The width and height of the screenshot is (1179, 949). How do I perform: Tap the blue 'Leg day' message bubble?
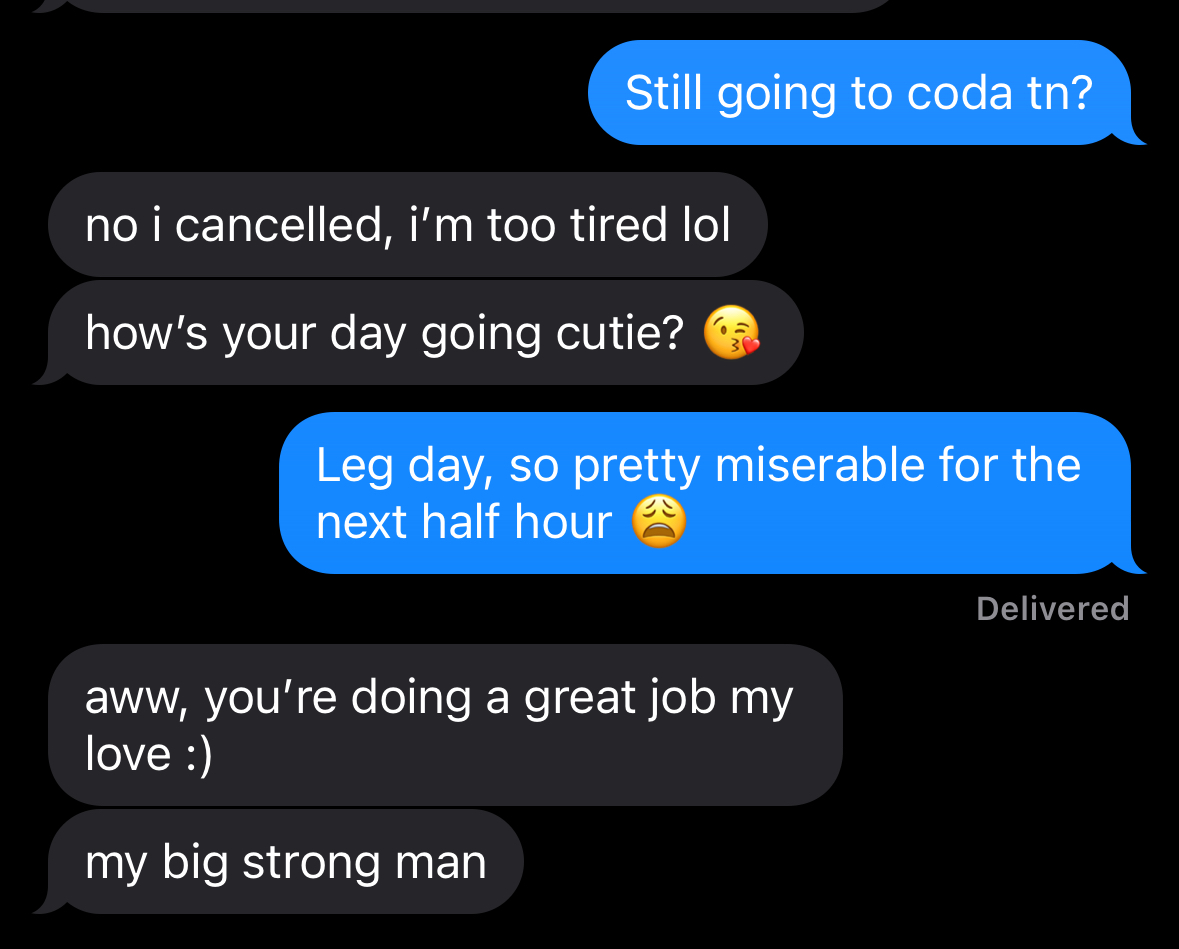click(x=703, y=493)
